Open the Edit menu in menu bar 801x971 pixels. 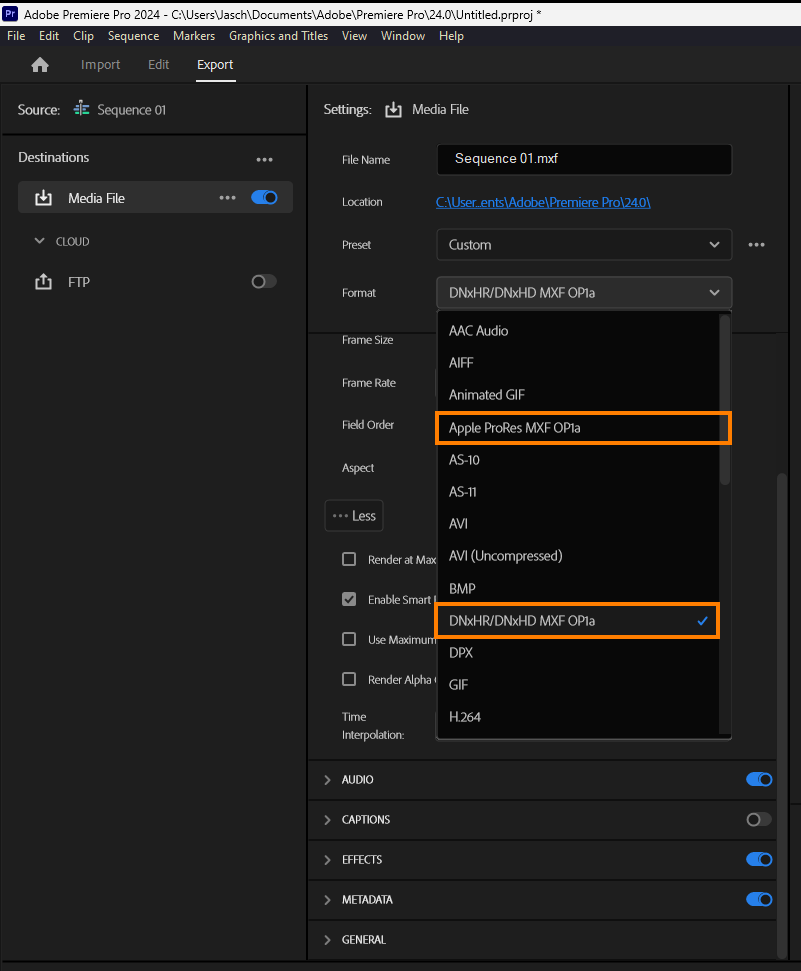pyautogui.click(x=49, y=36)
